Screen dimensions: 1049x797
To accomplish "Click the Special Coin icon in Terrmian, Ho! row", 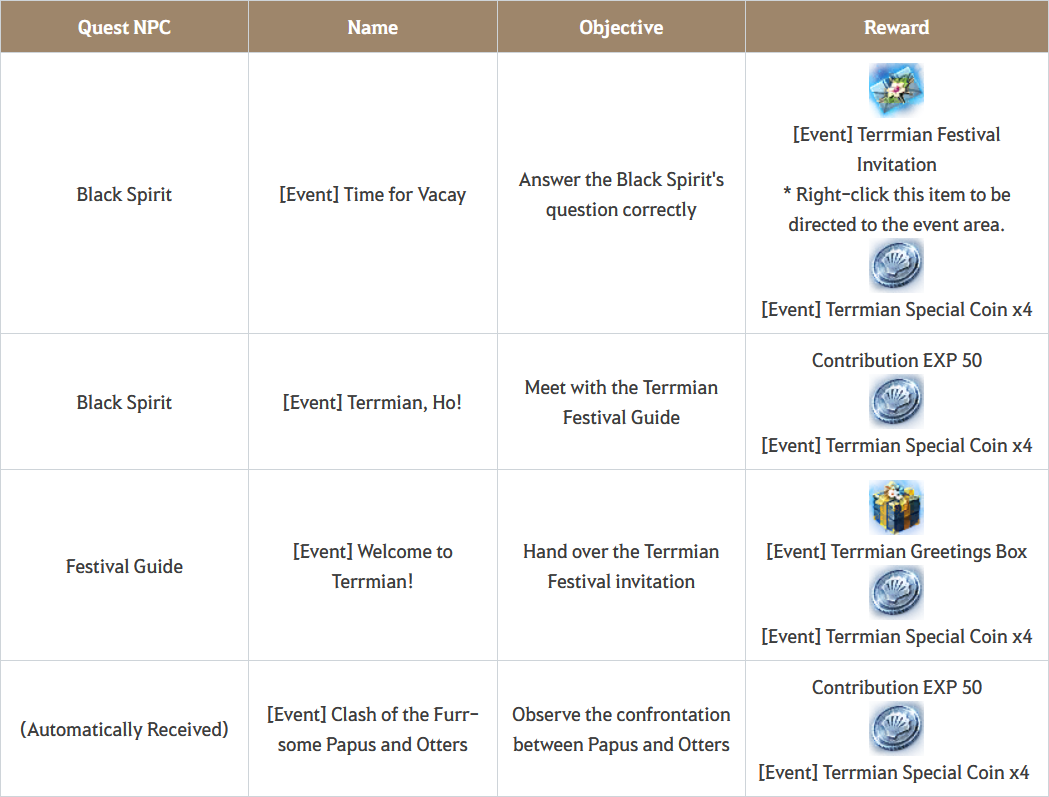I will click(x=896, y=402).
